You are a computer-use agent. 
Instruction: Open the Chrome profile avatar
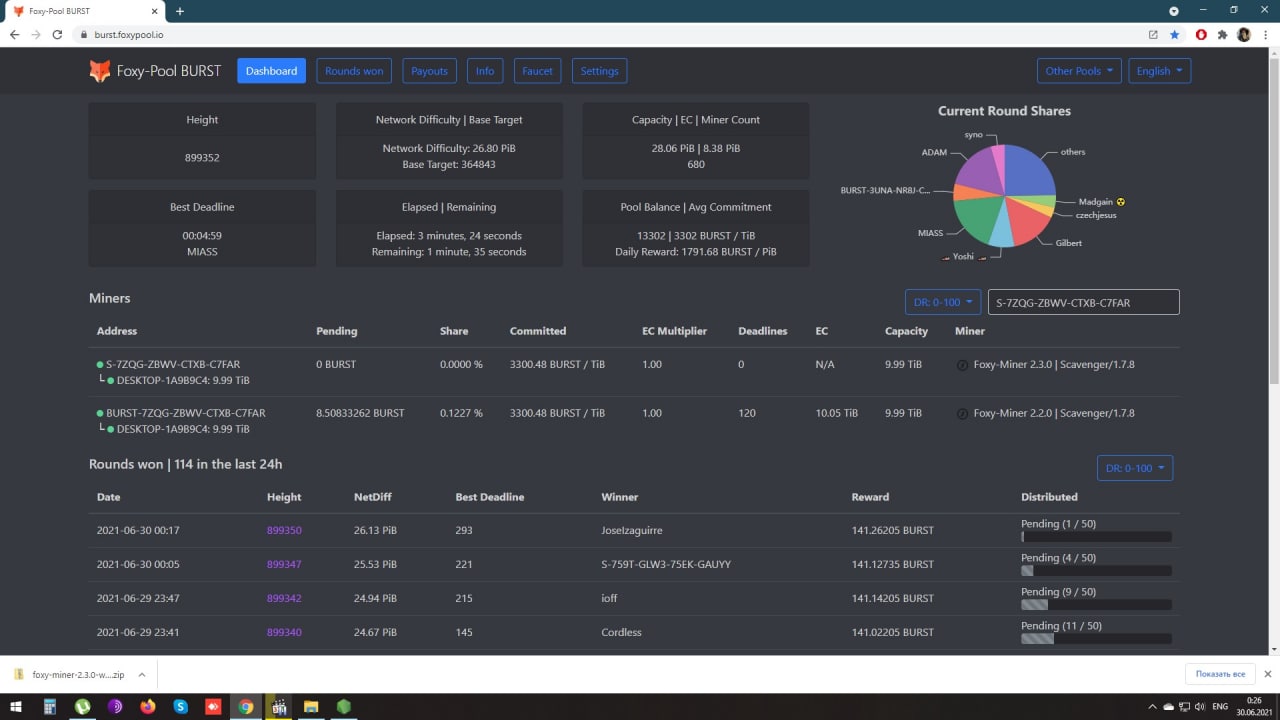pos(1244,34)
